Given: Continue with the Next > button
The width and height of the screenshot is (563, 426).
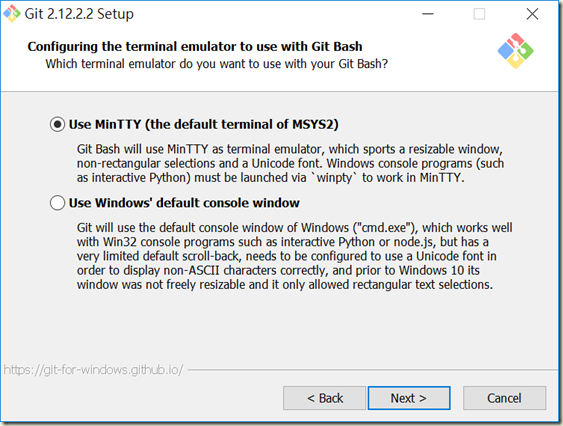Looking at the screenshot, I should click(x=409, y=398).
